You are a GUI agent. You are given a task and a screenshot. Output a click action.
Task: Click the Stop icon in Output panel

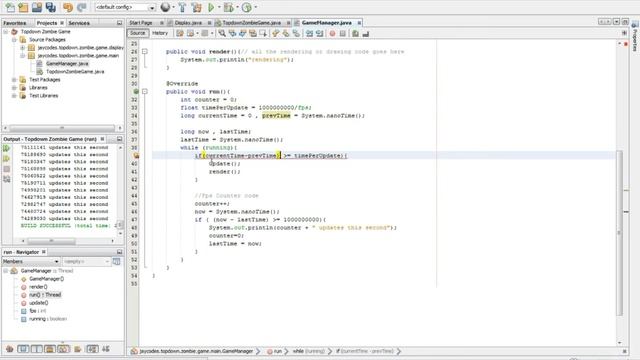pos(7,169)
